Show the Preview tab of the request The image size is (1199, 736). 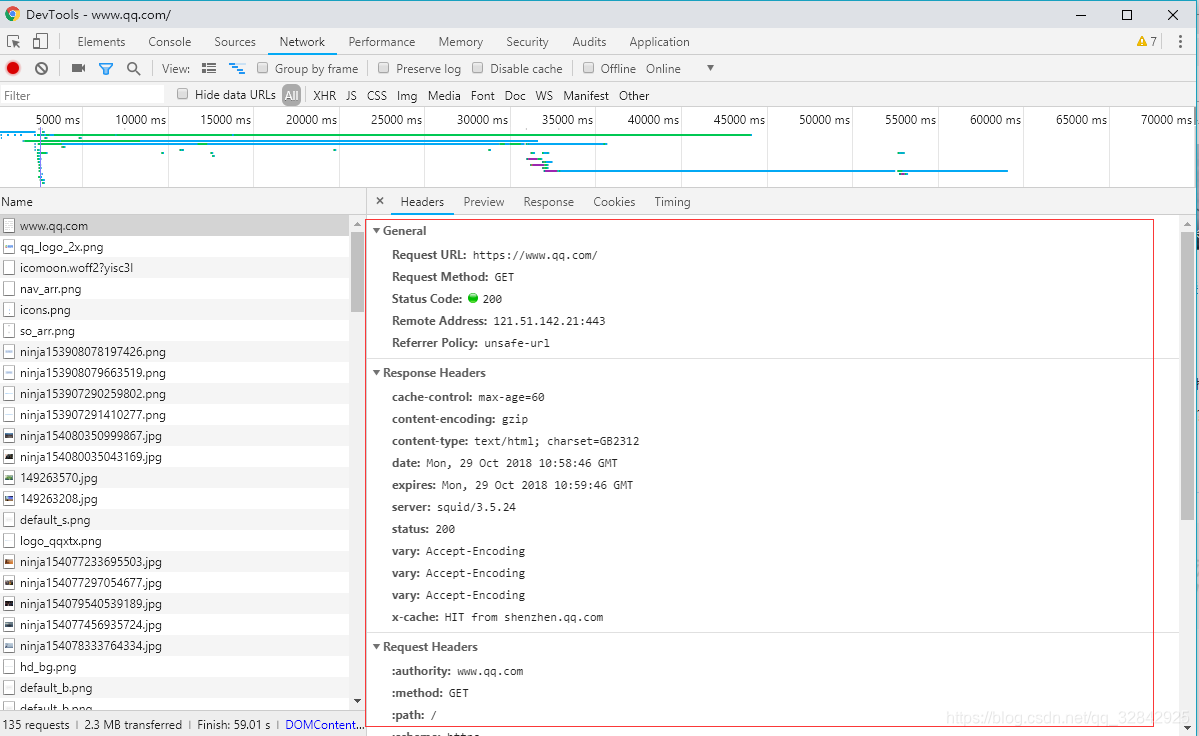pyautogui.click(x=483, y=202)
